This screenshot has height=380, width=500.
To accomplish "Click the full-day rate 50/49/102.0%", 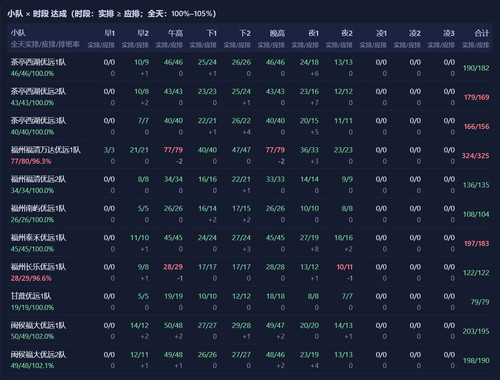I will (32, 337).
